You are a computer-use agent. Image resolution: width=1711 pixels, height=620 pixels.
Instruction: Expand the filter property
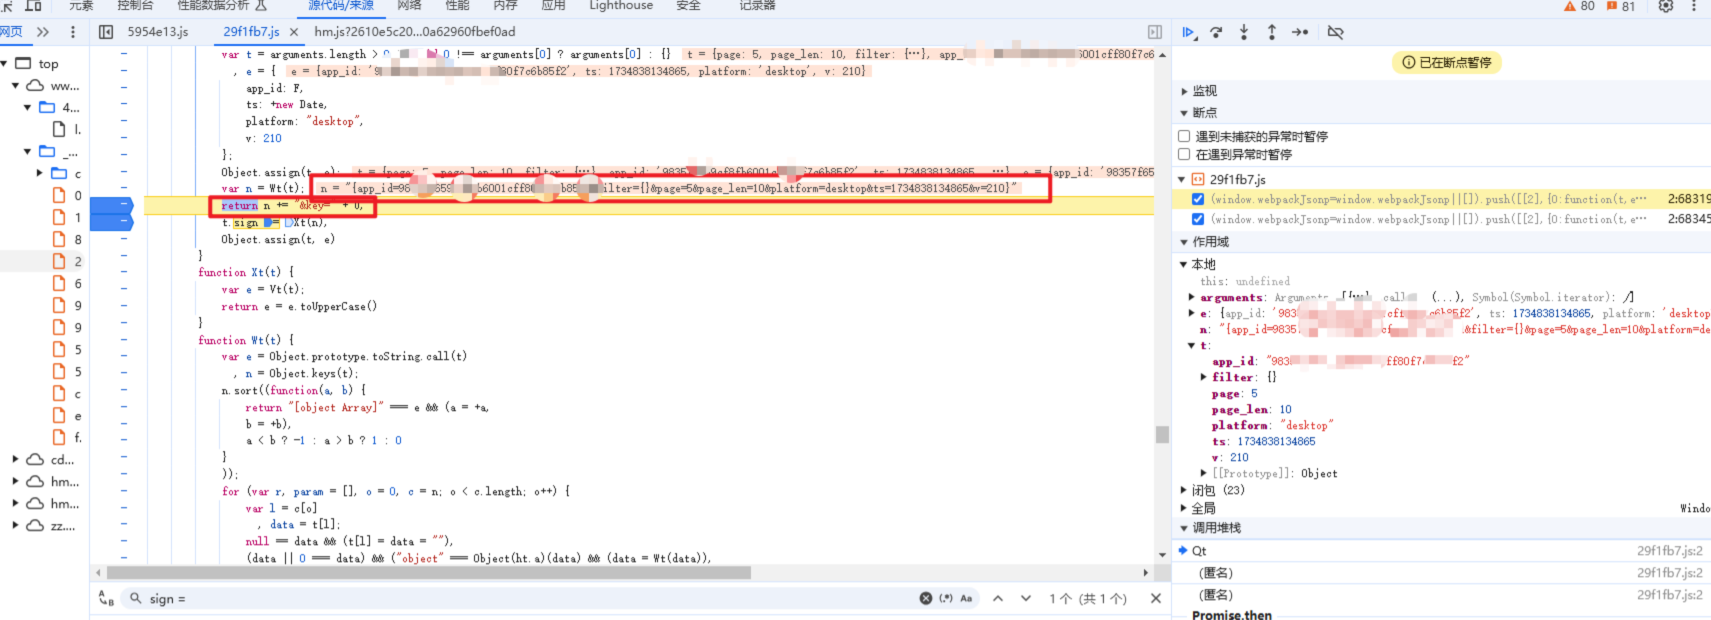pos(1204,377)
